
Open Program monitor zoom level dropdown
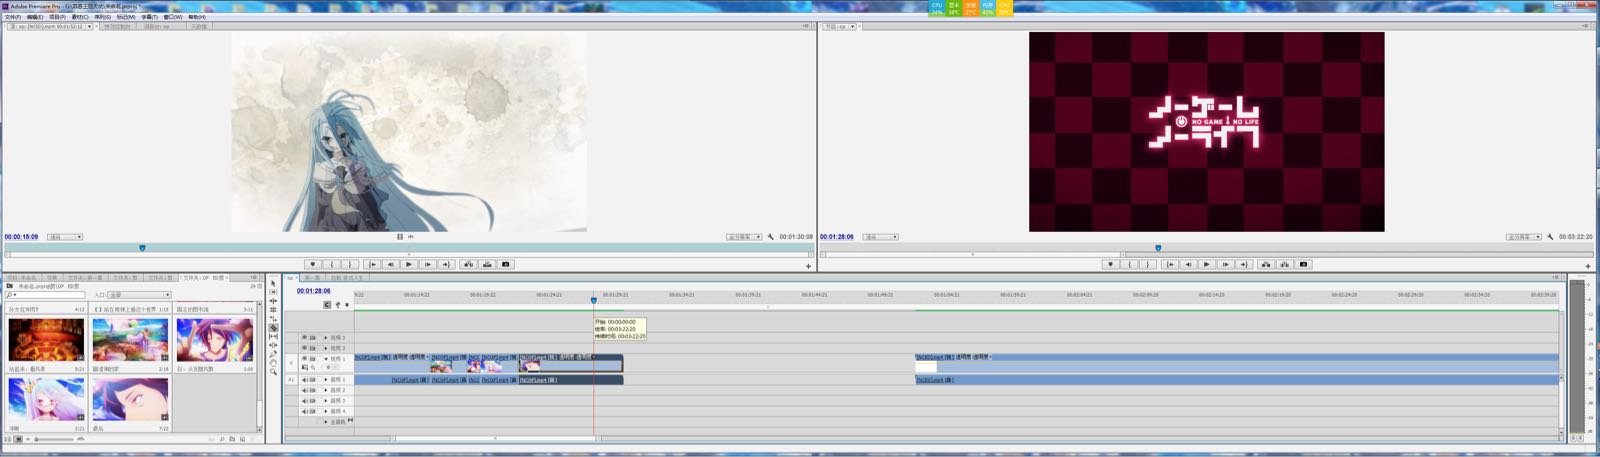pyautogui.click(x=880, y=237)
